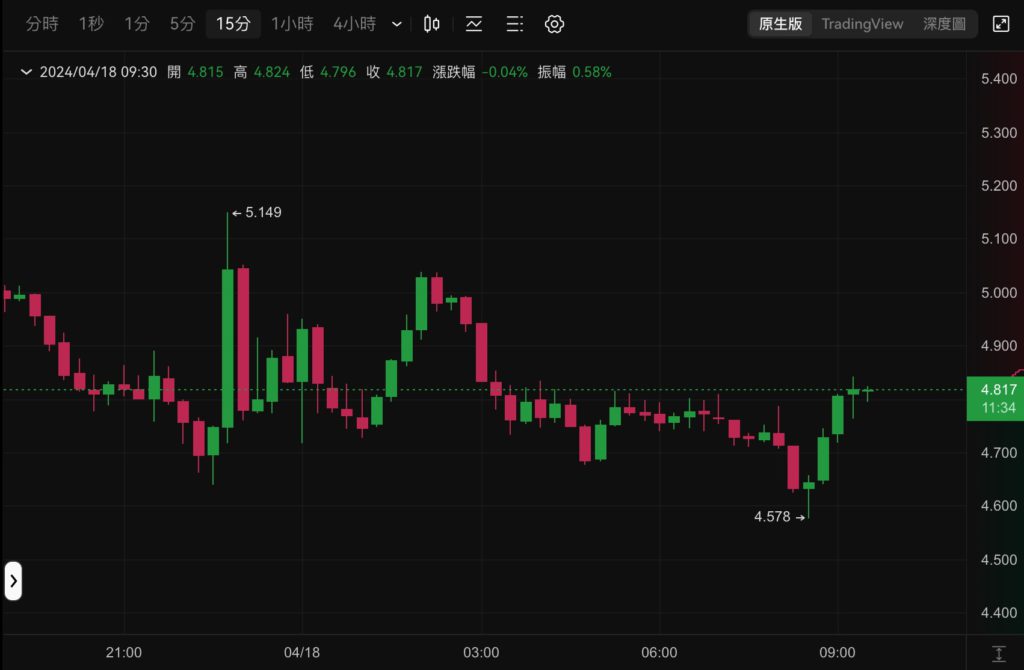Open the technical indicators panel
The image size is (1024, 670).
(474, 24)
